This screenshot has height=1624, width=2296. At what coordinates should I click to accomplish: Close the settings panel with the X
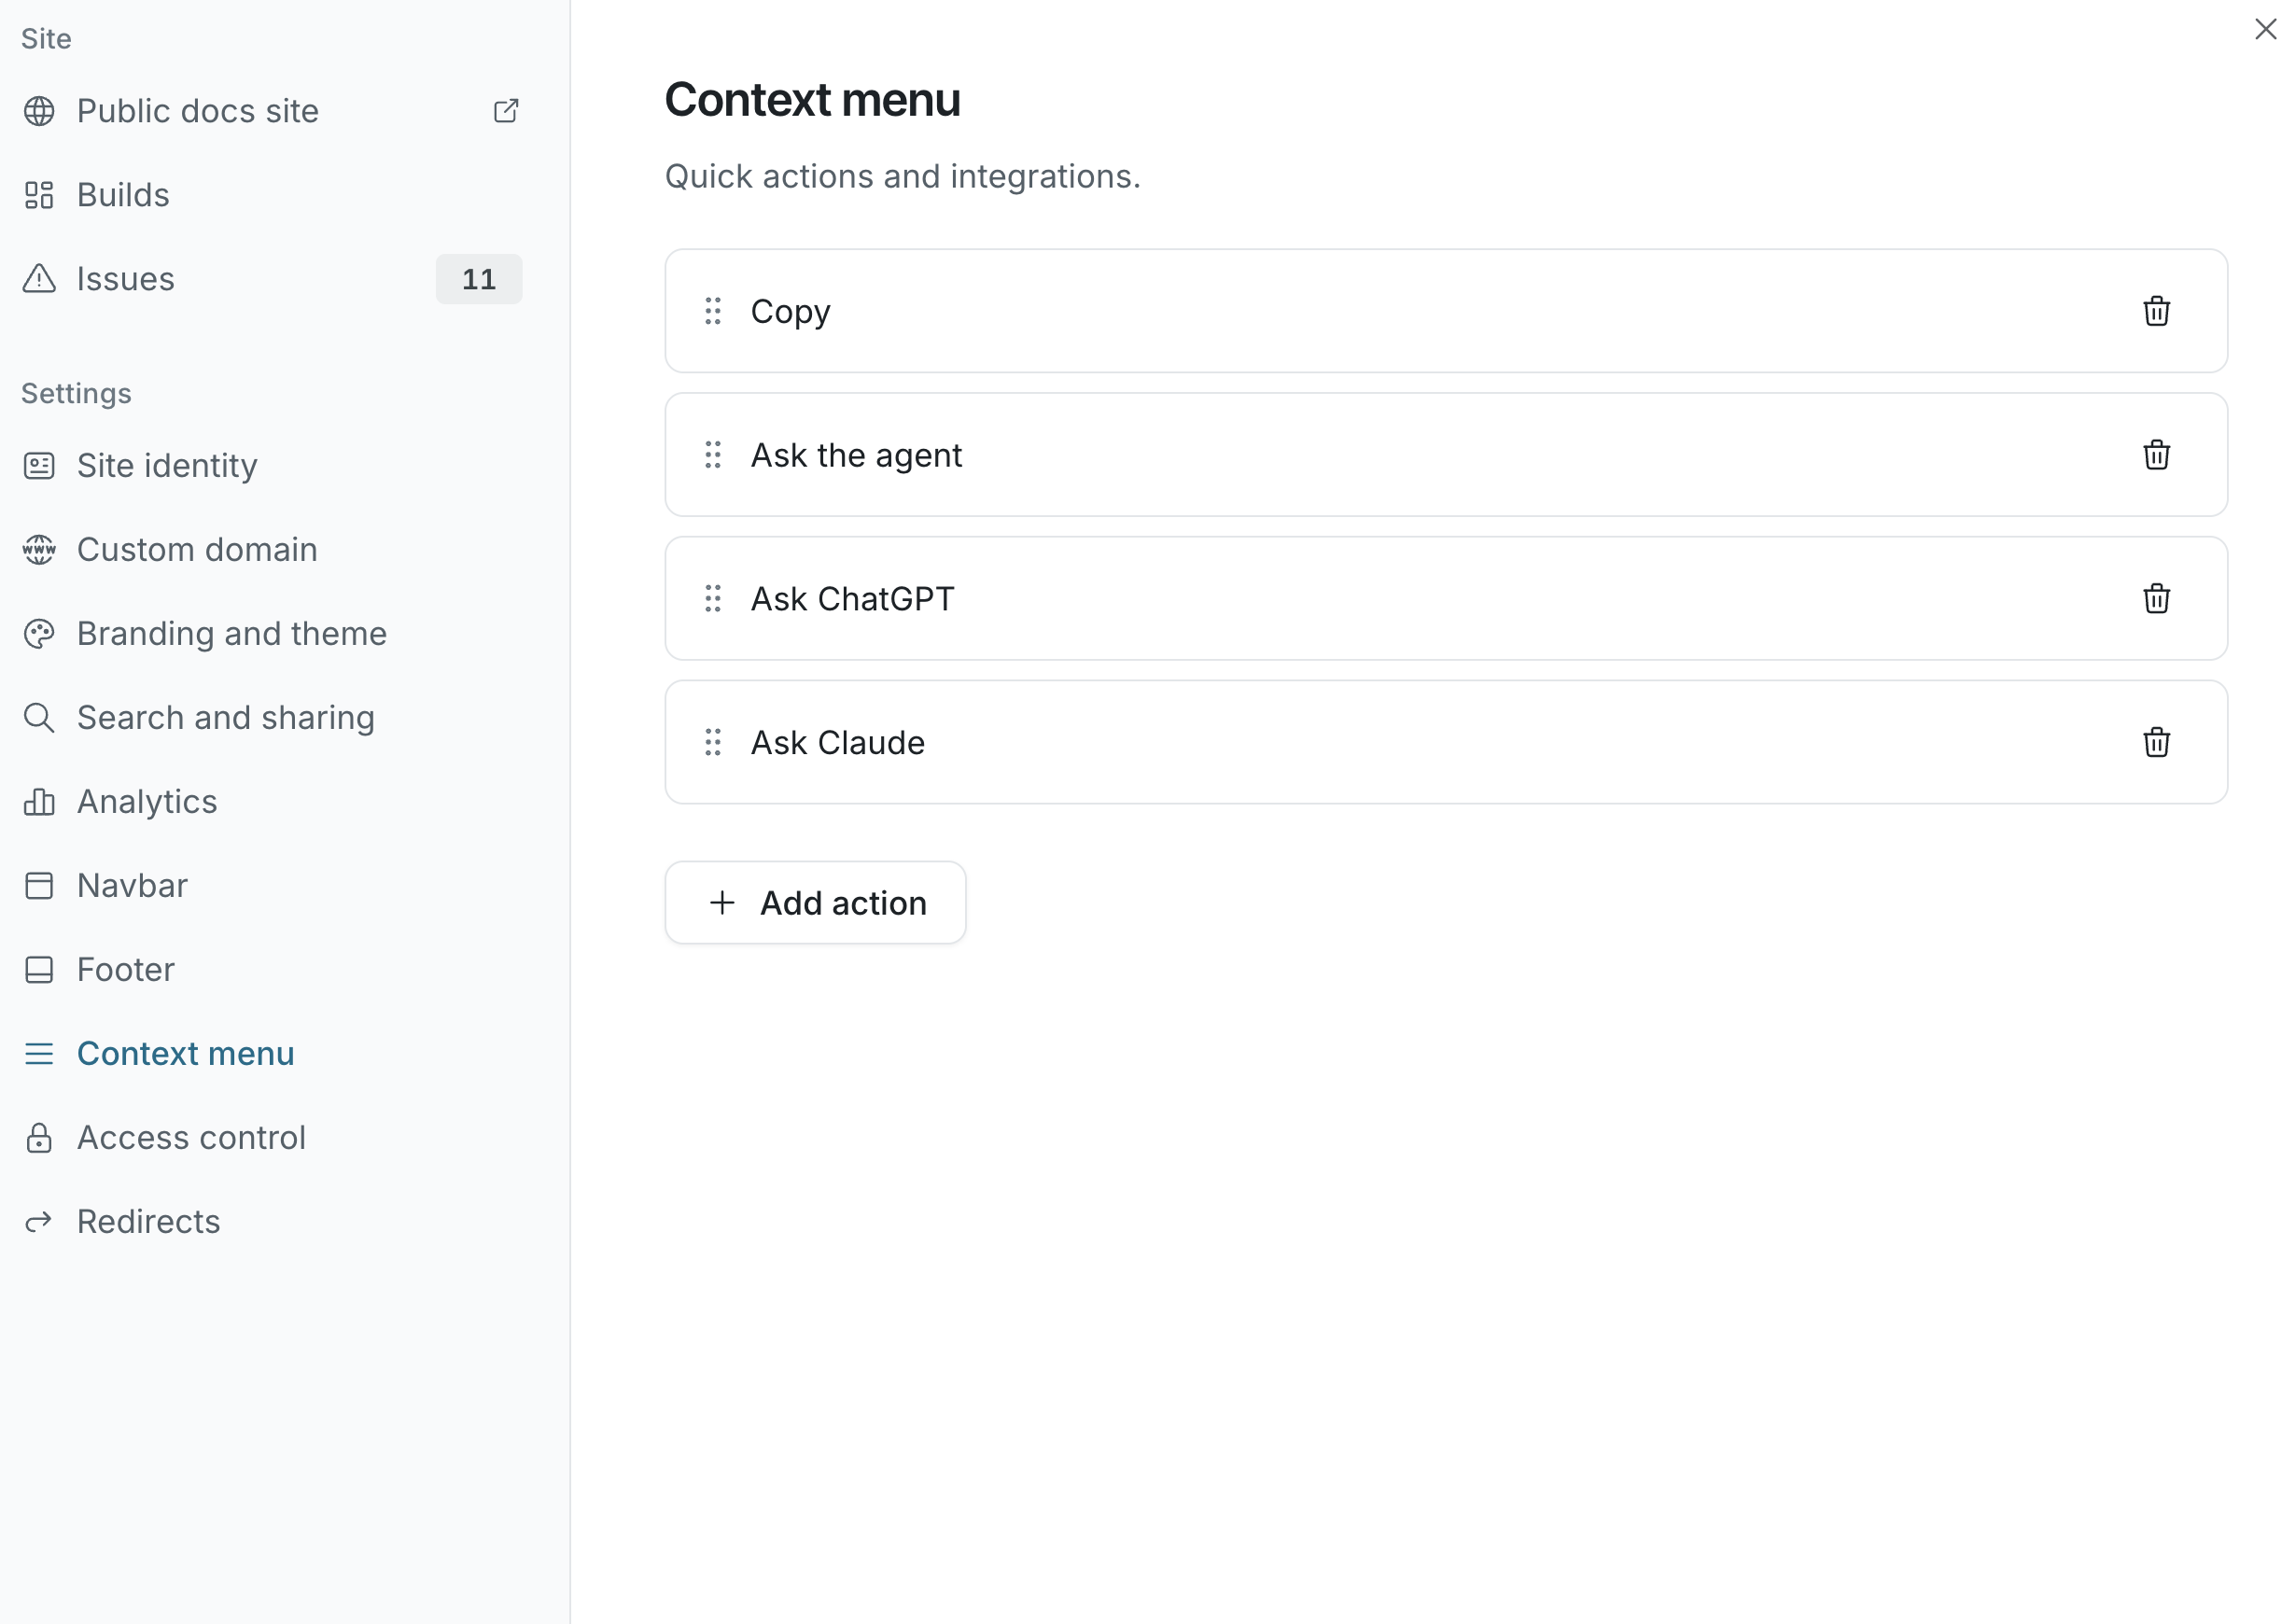point(2265,29)
